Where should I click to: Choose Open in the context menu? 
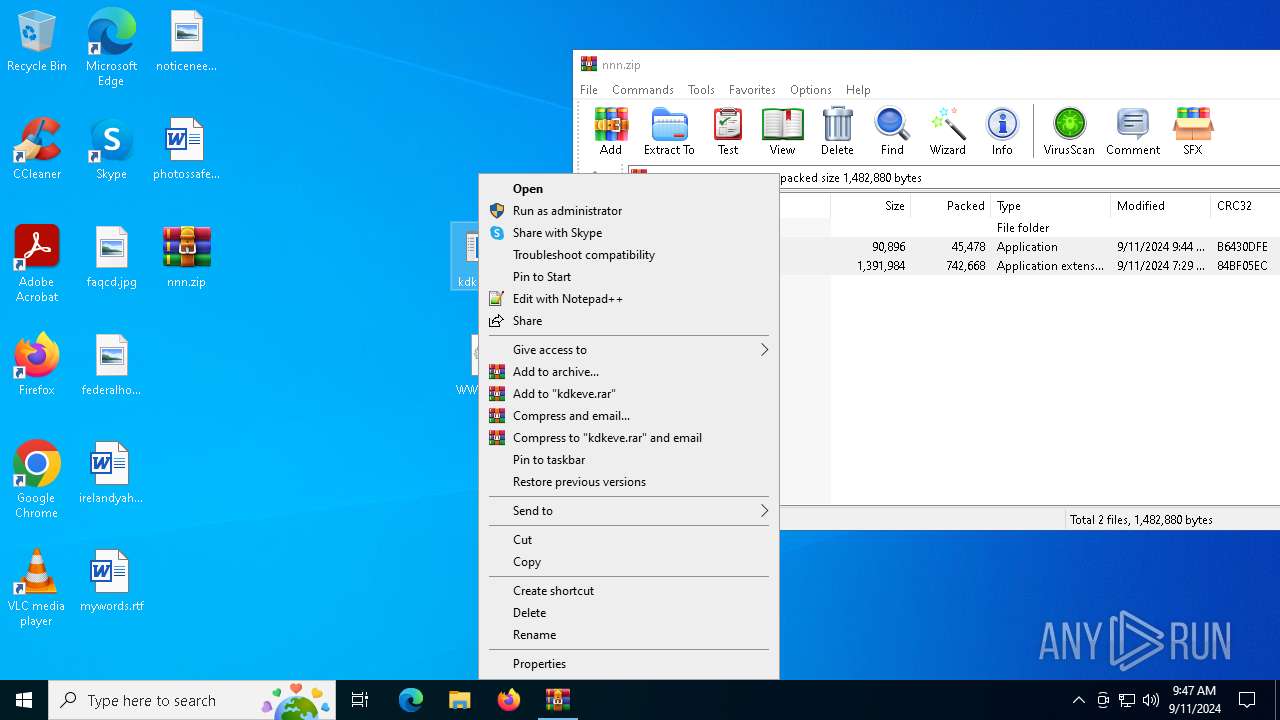pyautogui.click(x=629, y=189)
